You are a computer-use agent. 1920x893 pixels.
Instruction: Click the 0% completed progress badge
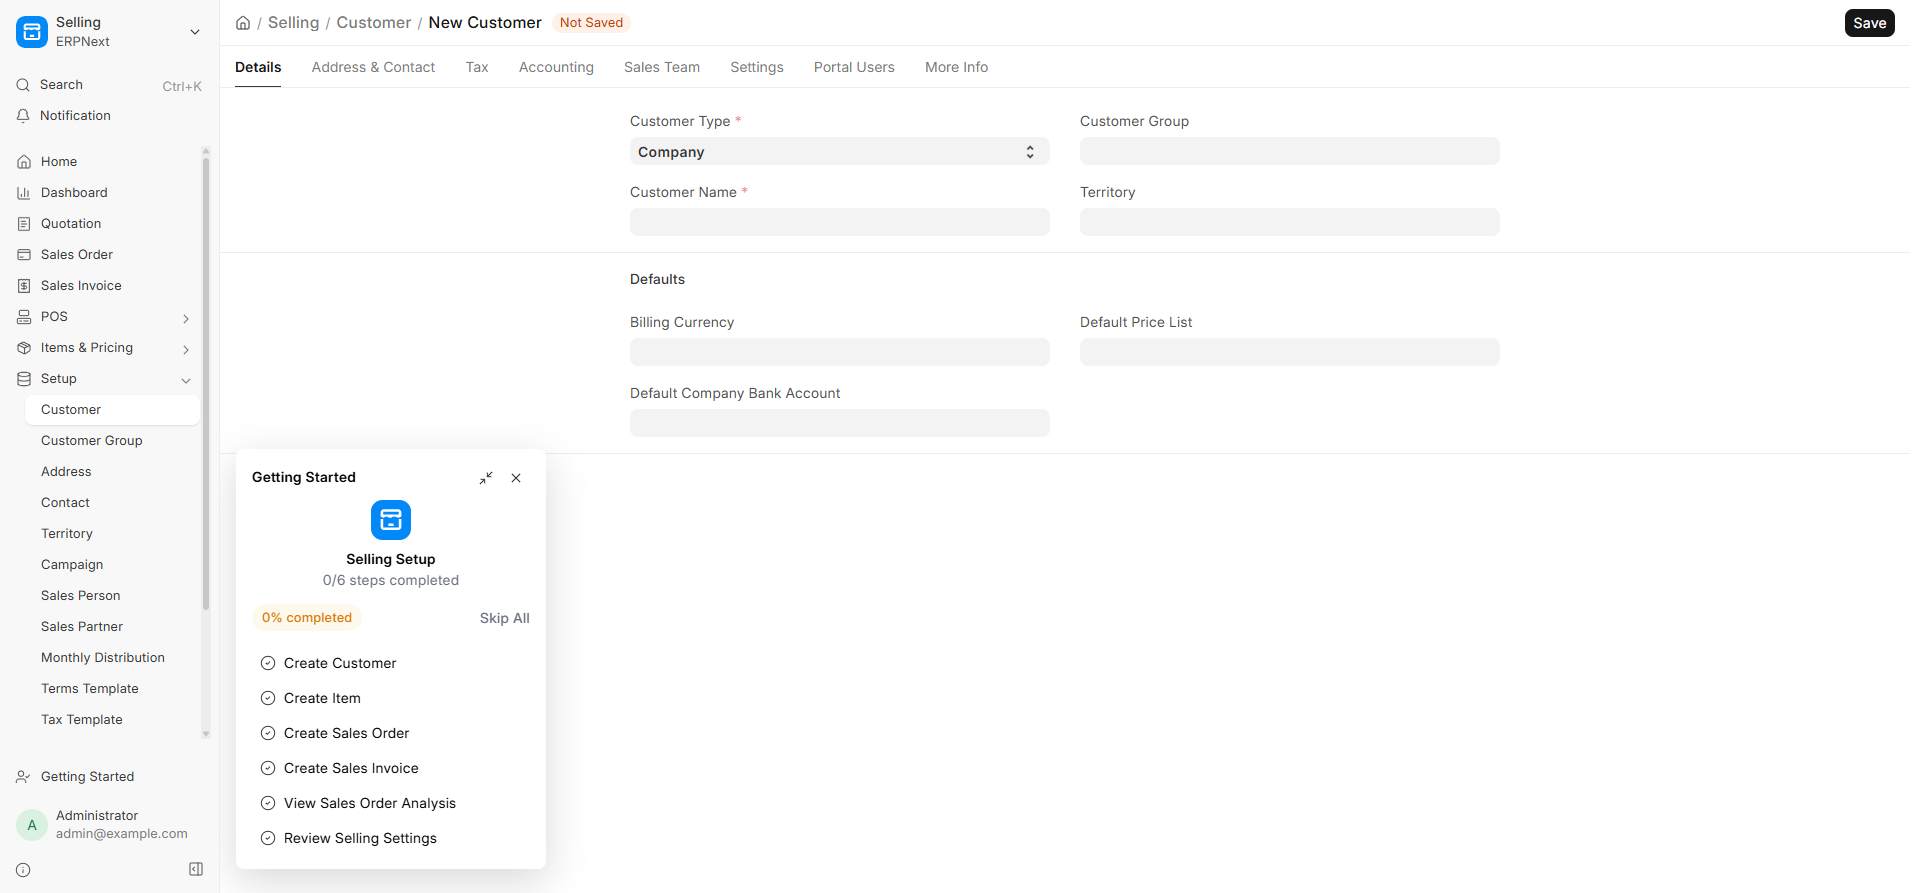(307, 618)
